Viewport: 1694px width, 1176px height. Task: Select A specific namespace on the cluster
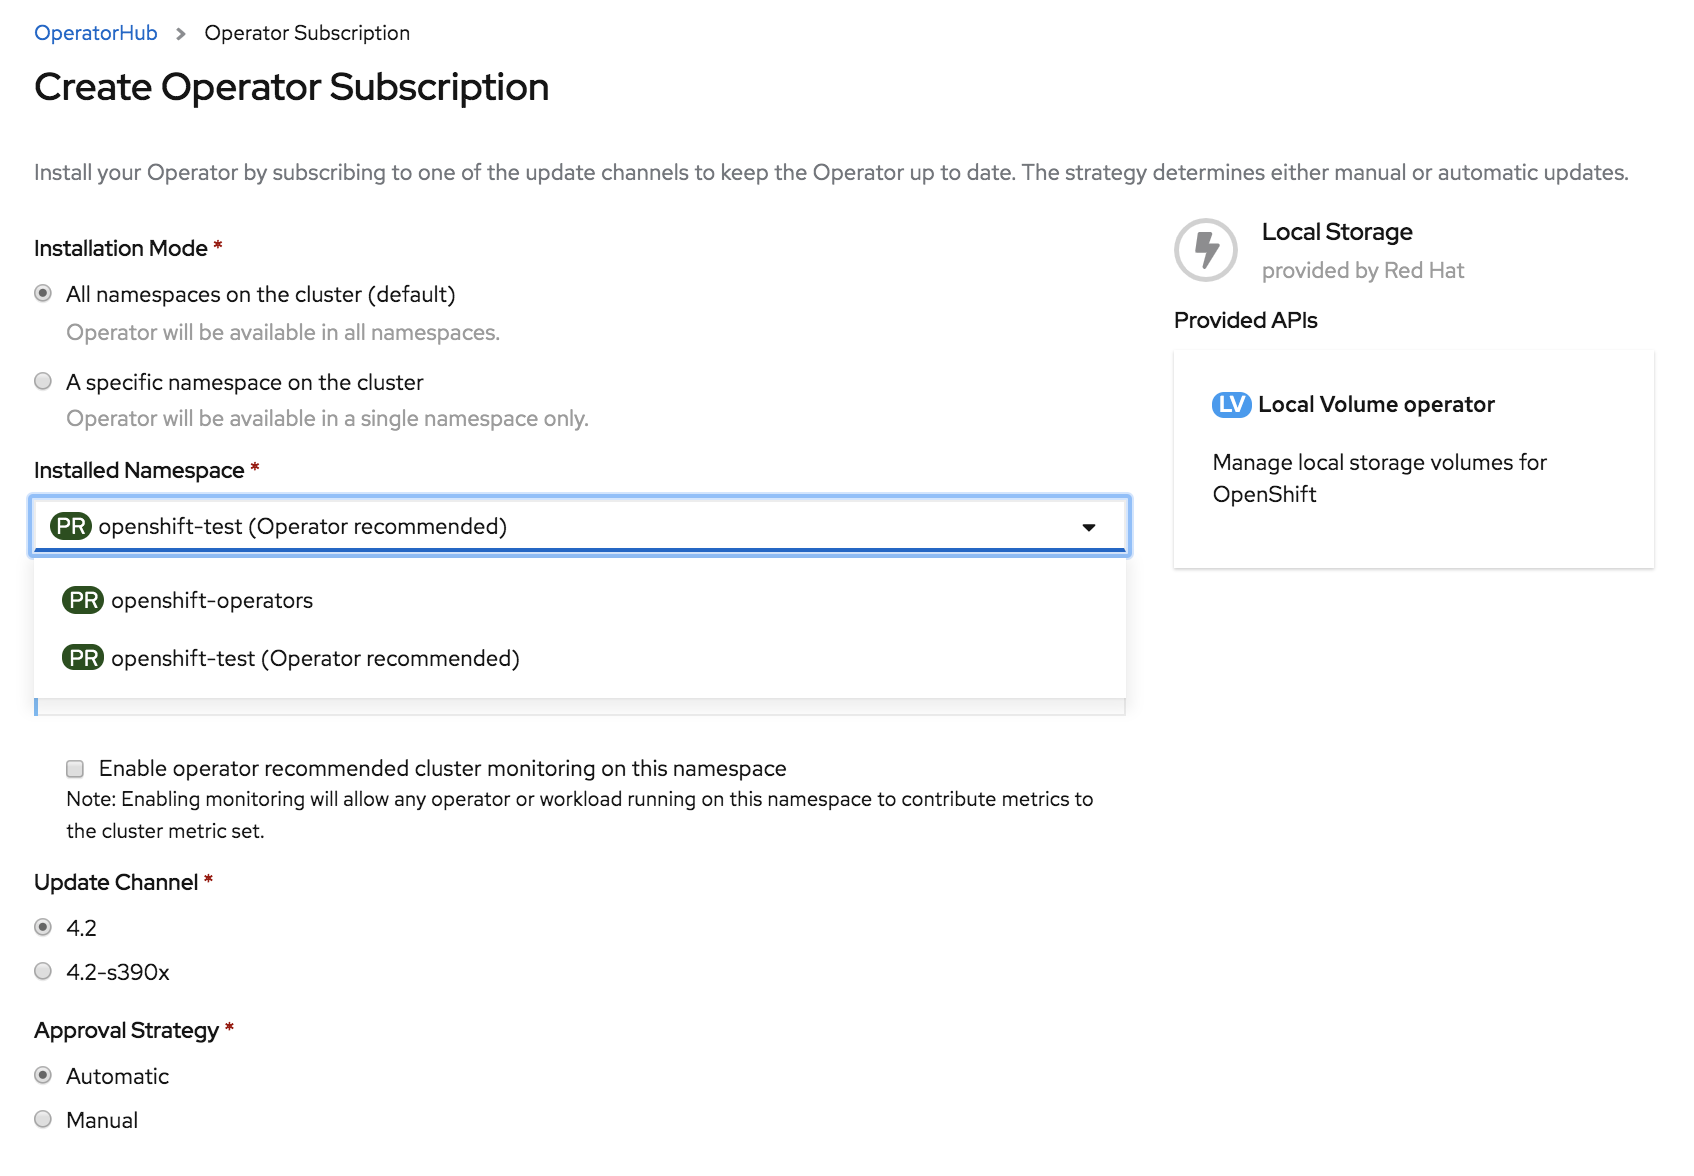(43, 381)
